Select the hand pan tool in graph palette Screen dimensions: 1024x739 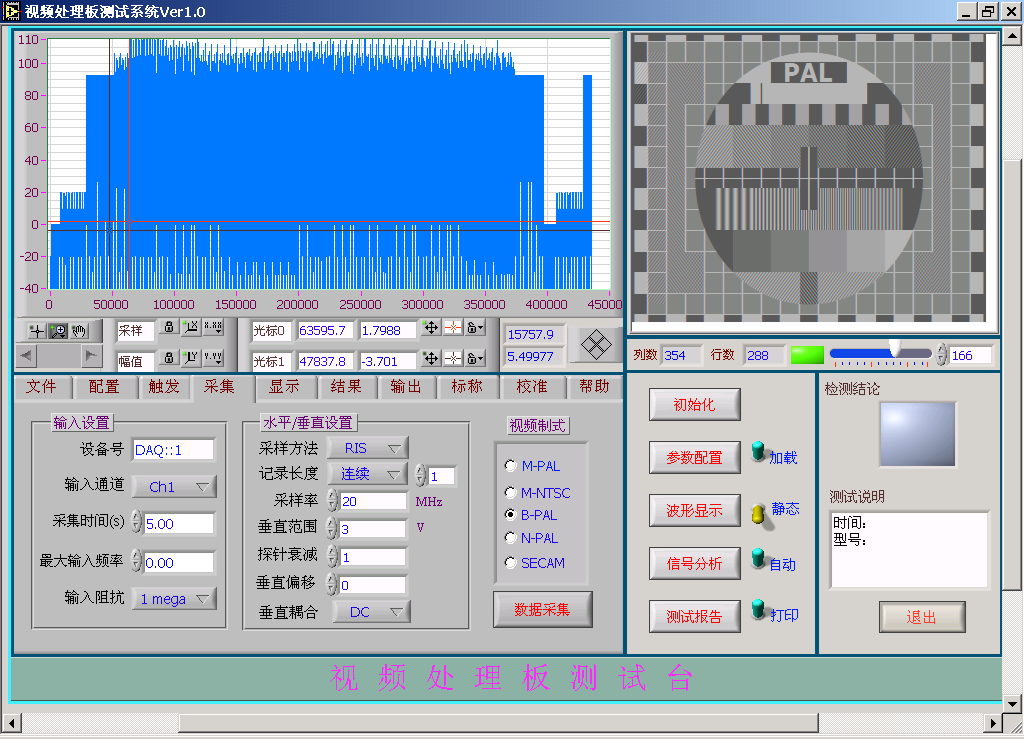tap(79, 330)
